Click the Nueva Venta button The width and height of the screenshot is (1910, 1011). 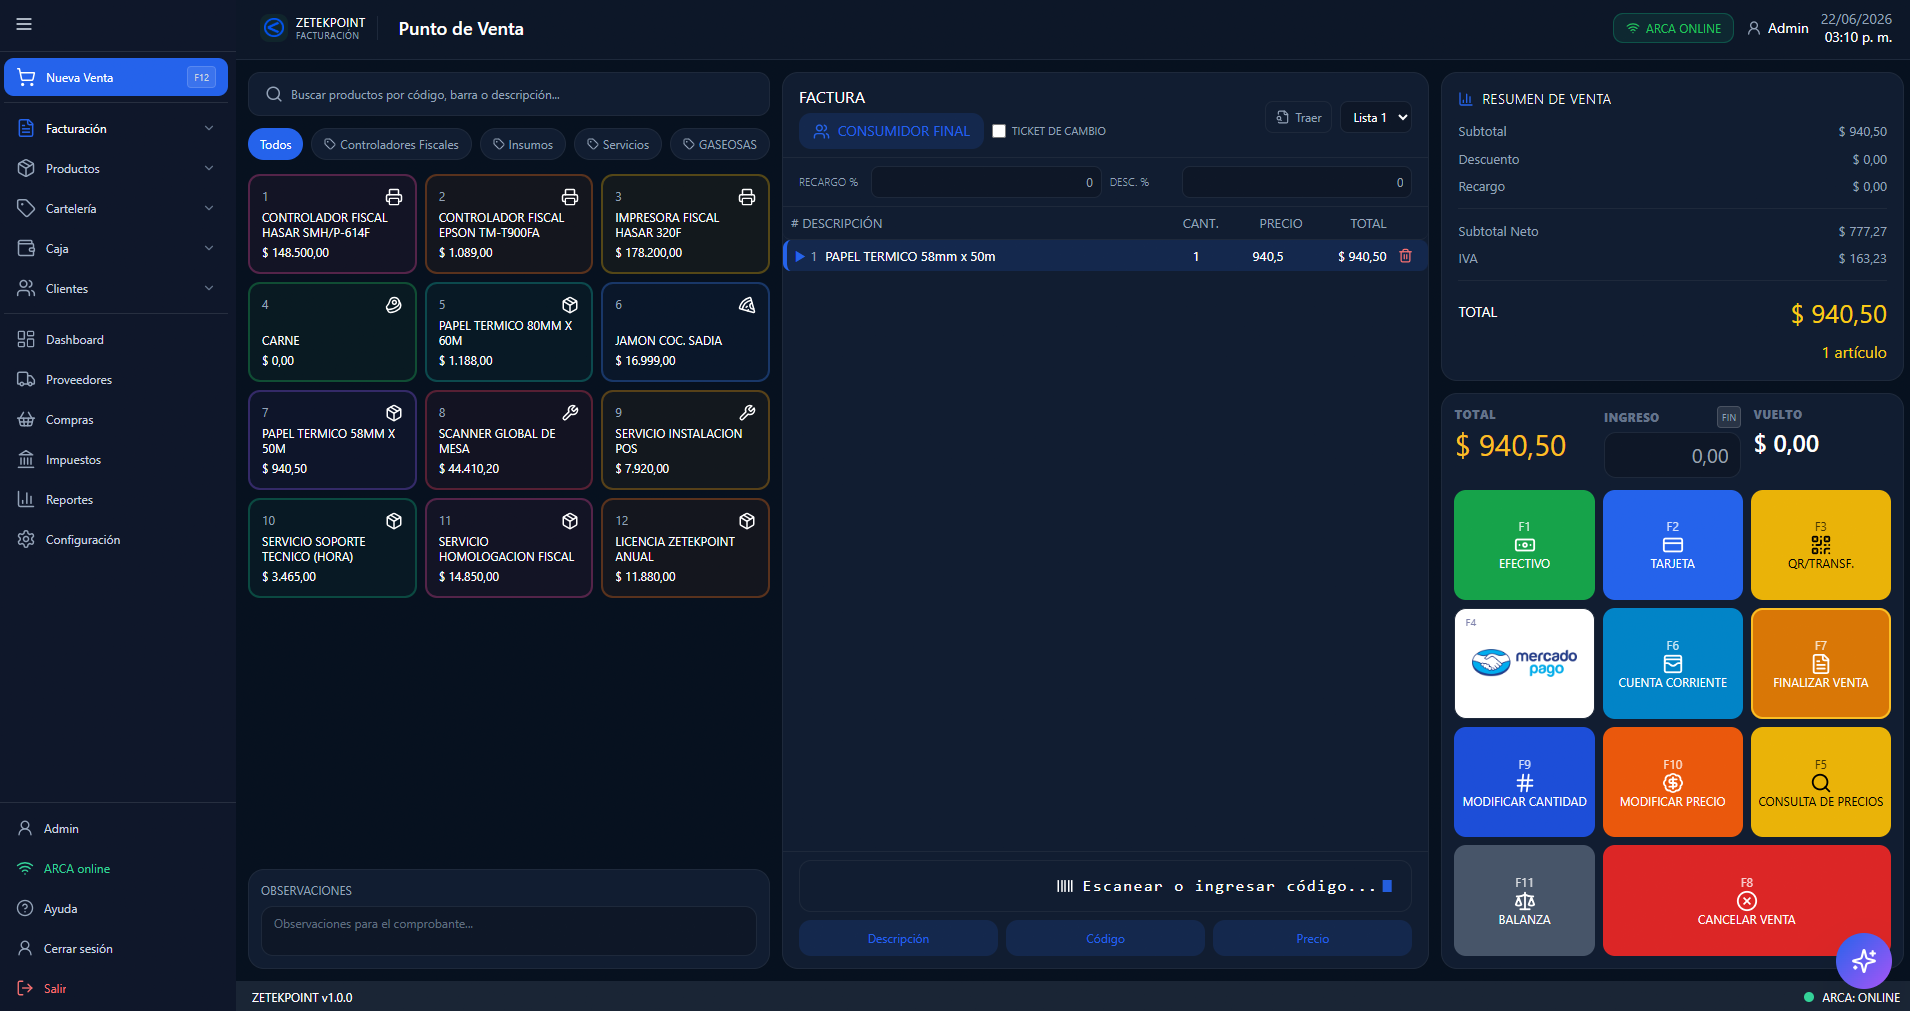pyautogui.click(x=116, y=77)
